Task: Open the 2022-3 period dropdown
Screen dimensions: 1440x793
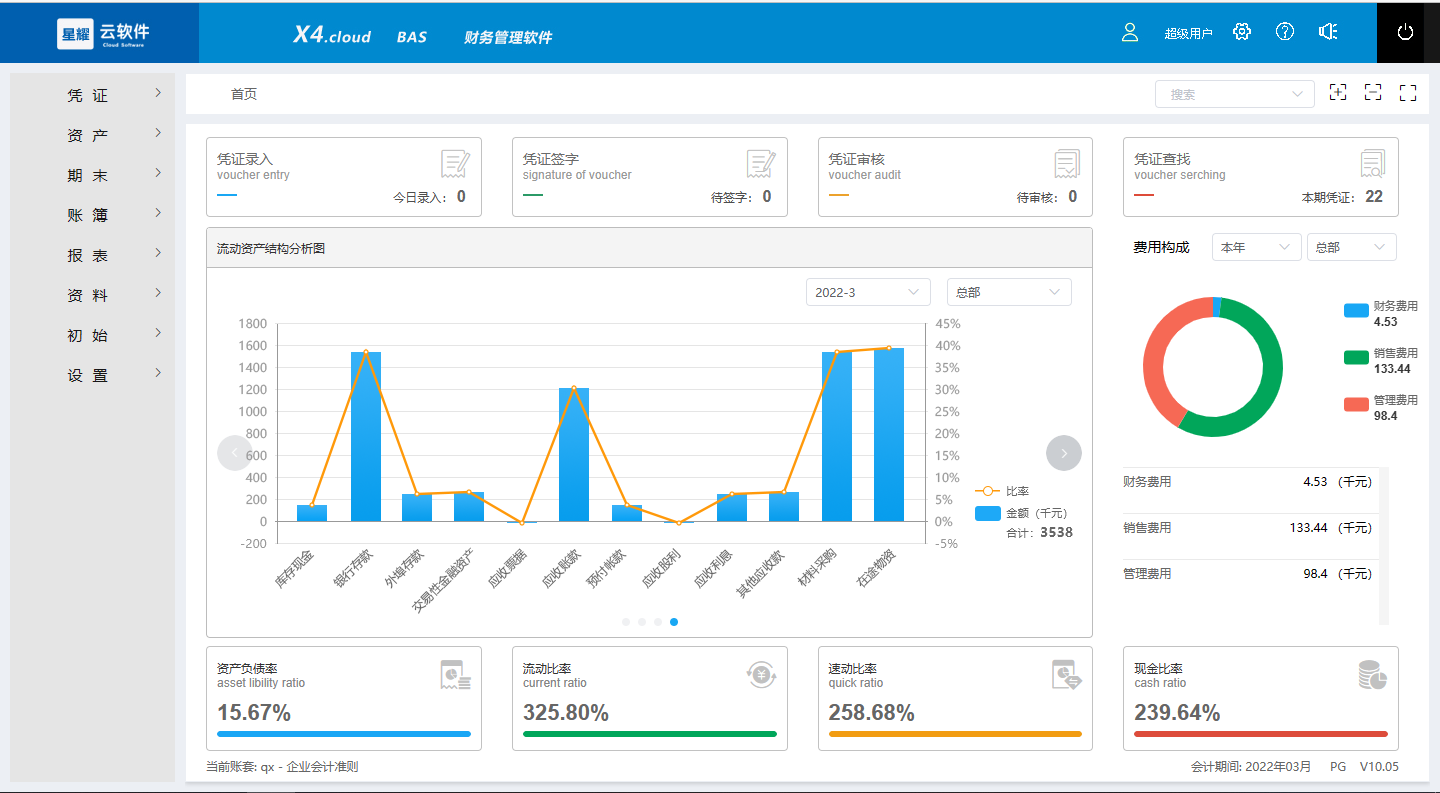Action: point(868,292)
